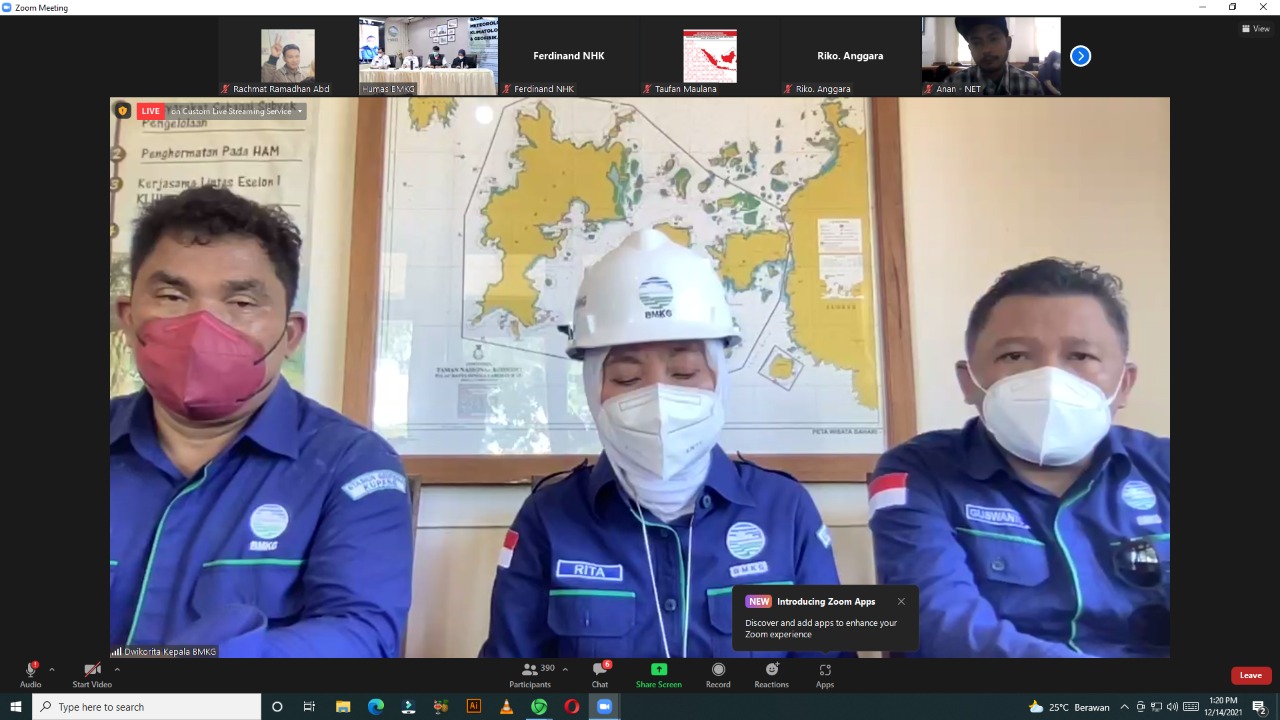The width and height of the screenshot is (1280, 720).
Task: Turn on camera with Start Video
Action: [92, 674]
